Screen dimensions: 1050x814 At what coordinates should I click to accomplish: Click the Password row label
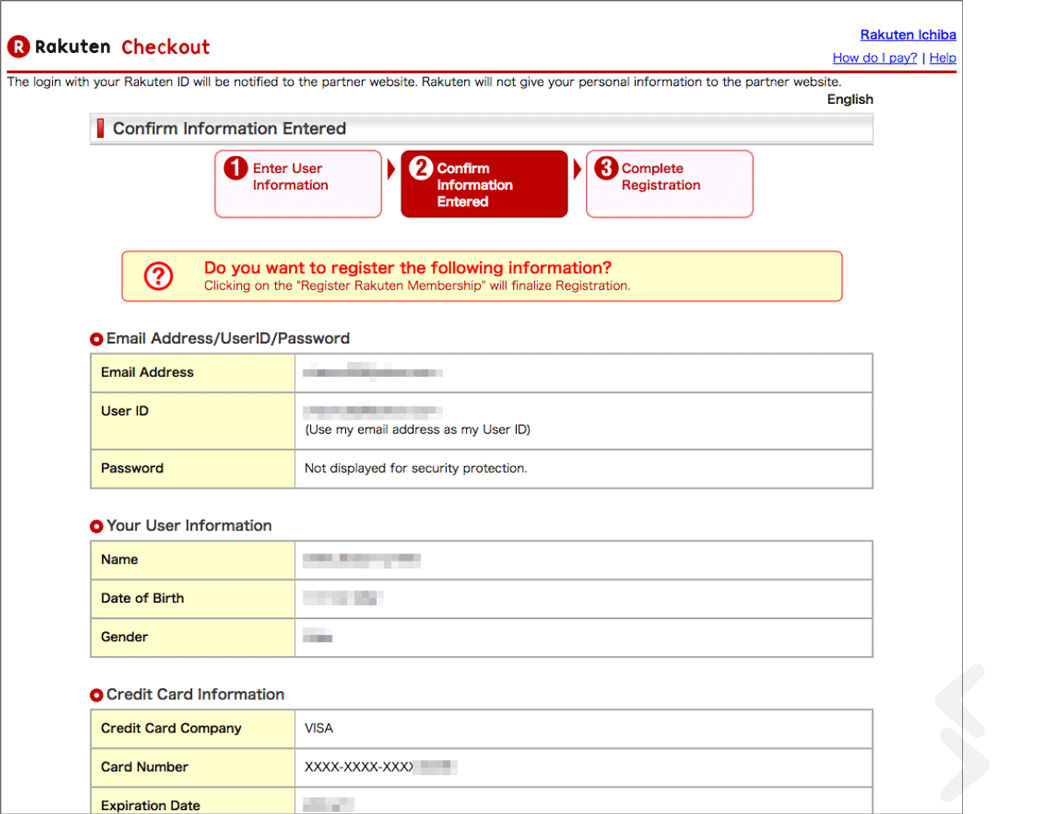pos(132,468)
